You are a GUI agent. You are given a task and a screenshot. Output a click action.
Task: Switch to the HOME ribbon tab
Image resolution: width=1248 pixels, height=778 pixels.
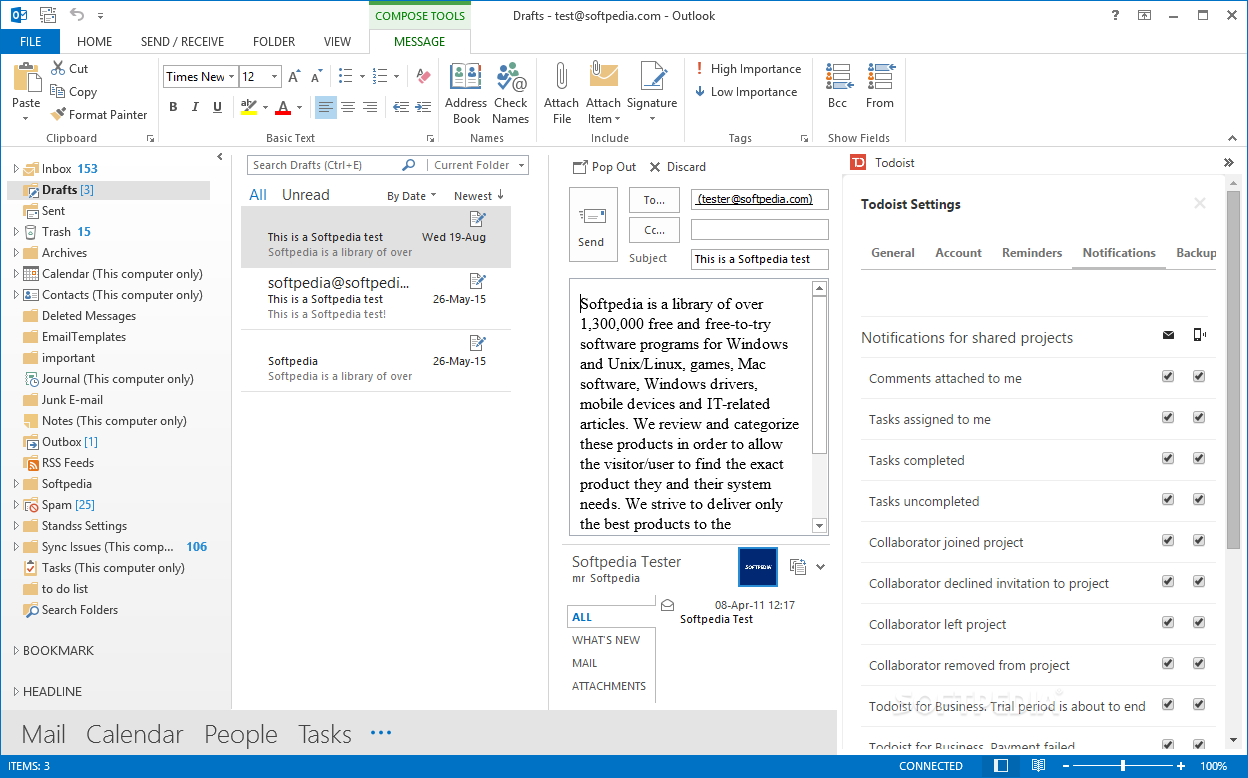(95, 42)
